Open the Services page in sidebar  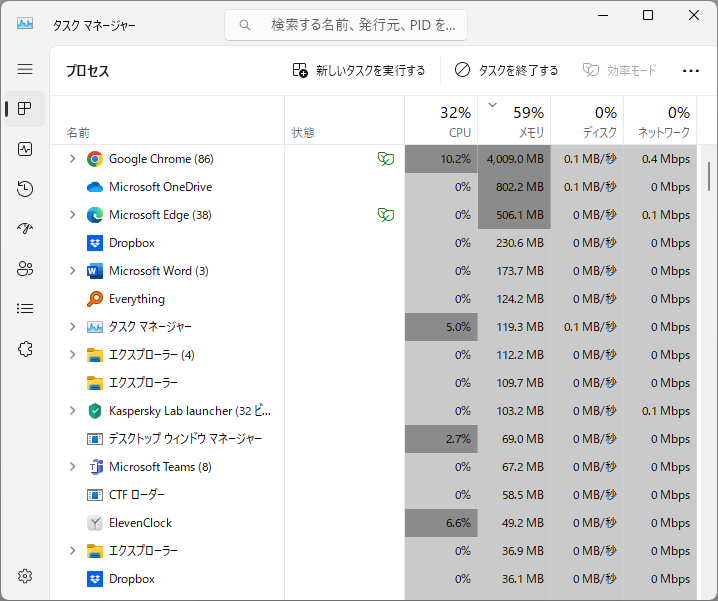point(25,349)
